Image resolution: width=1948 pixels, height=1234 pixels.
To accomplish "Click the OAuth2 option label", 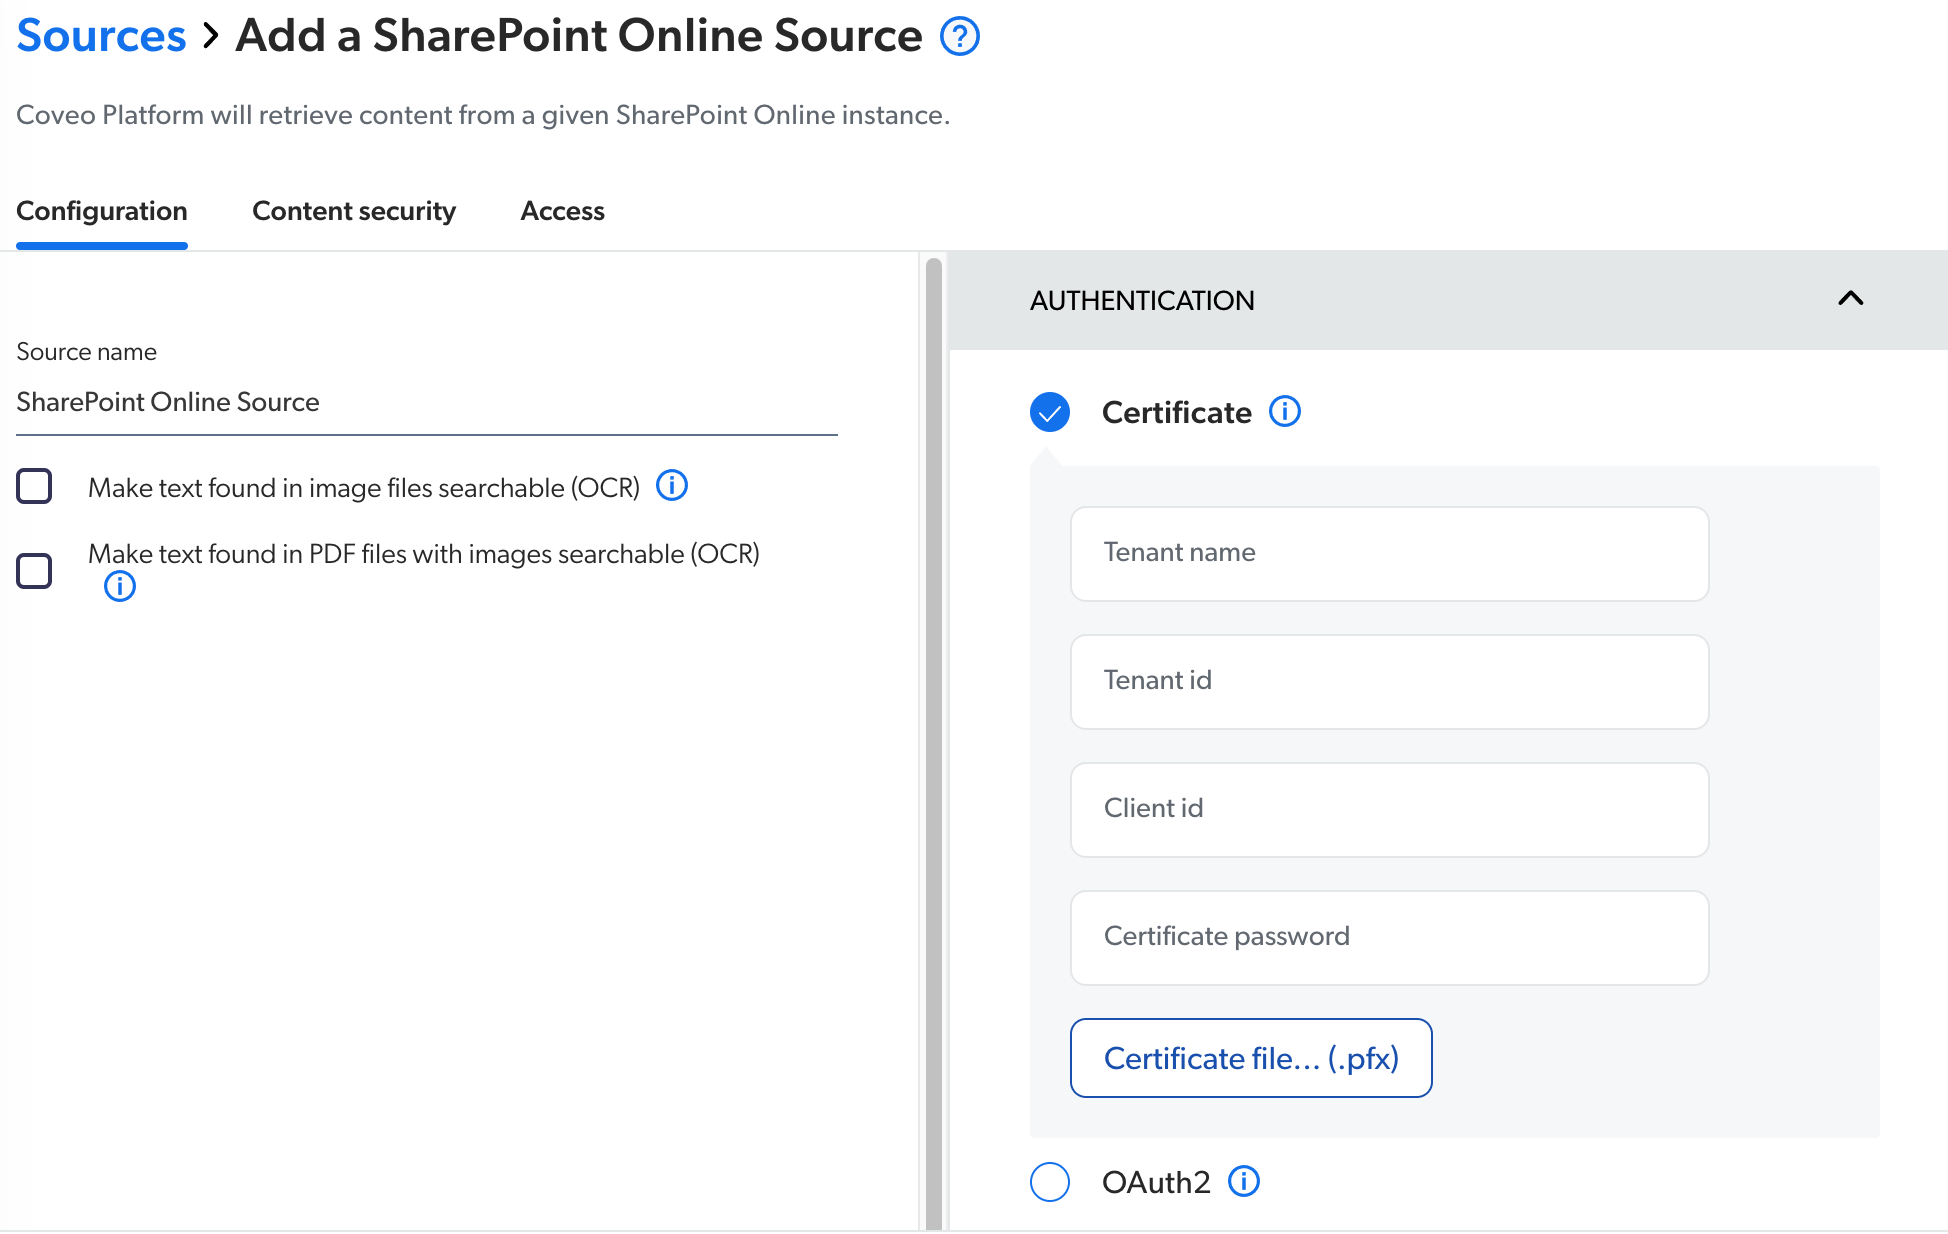I will click(1156, 1182).
